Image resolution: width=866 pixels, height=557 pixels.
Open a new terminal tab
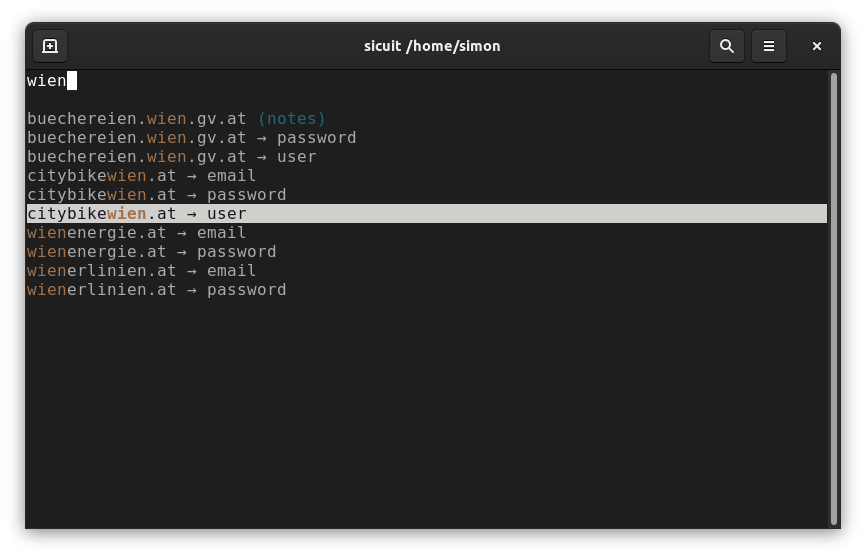click(x=50, y=46)
